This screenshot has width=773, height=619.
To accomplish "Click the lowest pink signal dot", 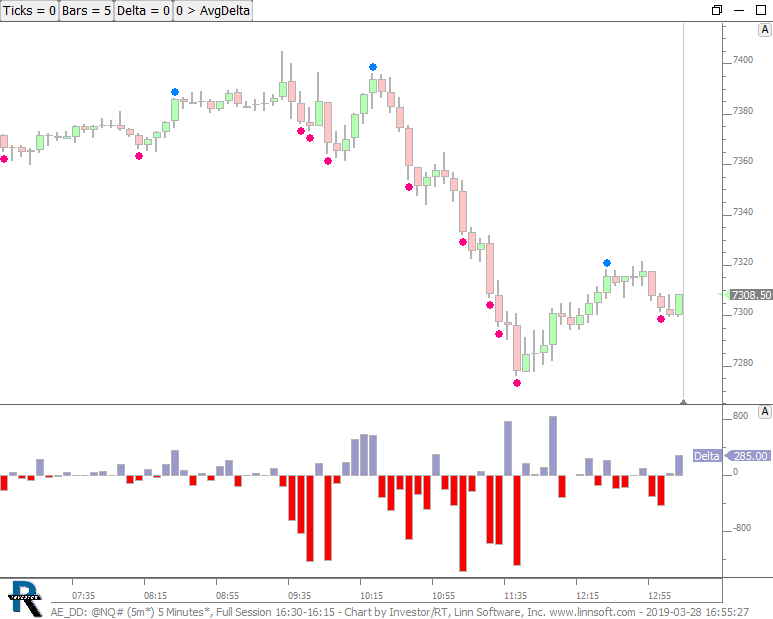I will [x=517, y=383].
